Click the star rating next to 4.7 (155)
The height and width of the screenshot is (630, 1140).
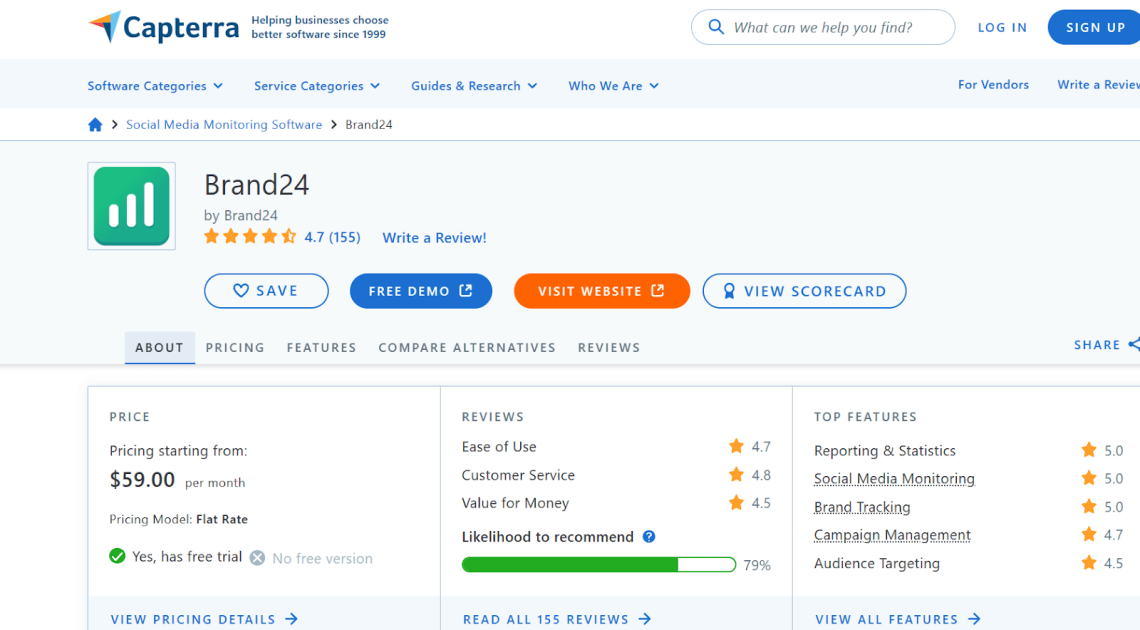pyautogui.click(x=249, y=236)
